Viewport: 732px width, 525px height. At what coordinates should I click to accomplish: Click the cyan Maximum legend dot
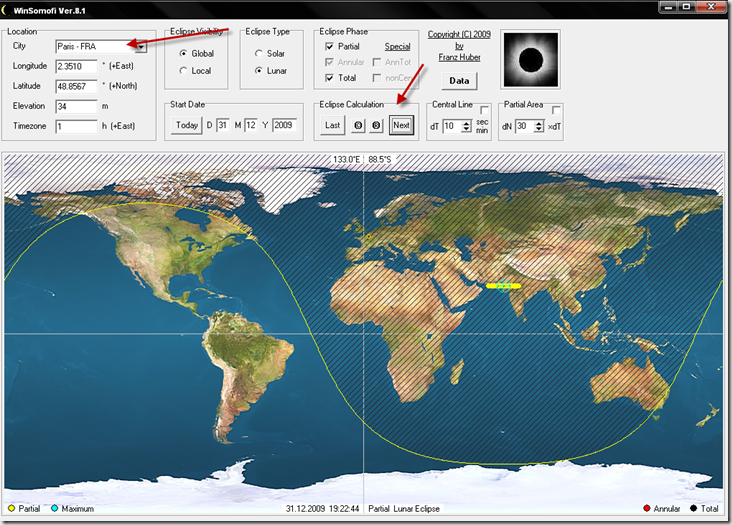[55, 508]
